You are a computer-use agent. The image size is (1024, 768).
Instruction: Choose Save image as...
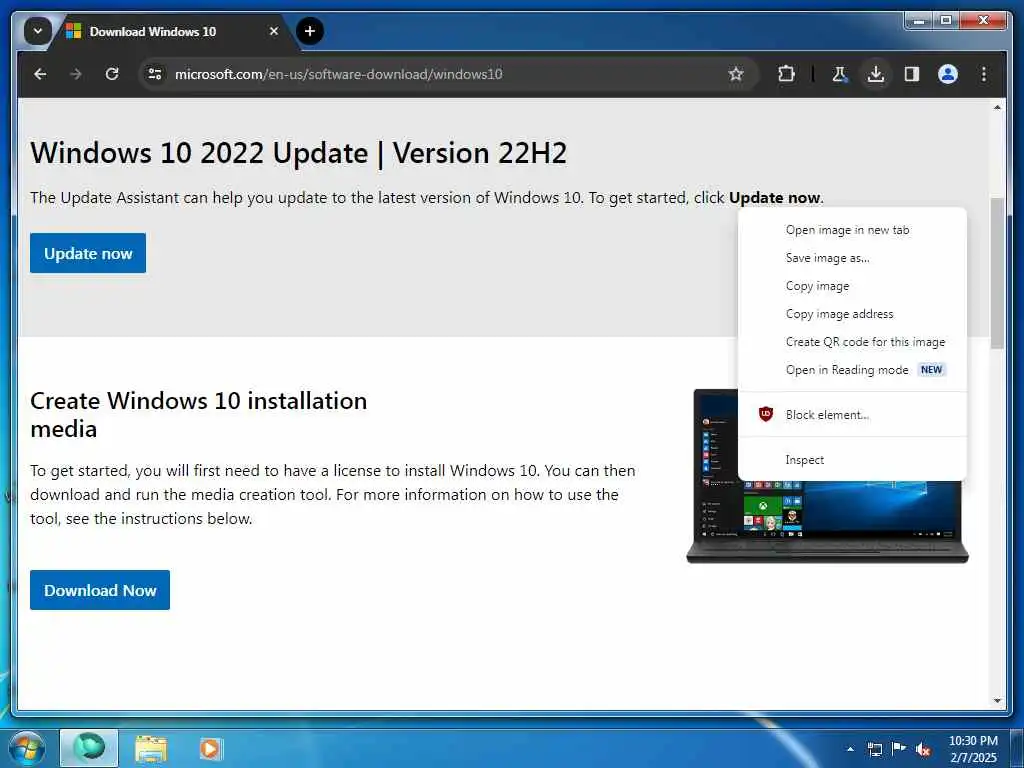(852, 258)
